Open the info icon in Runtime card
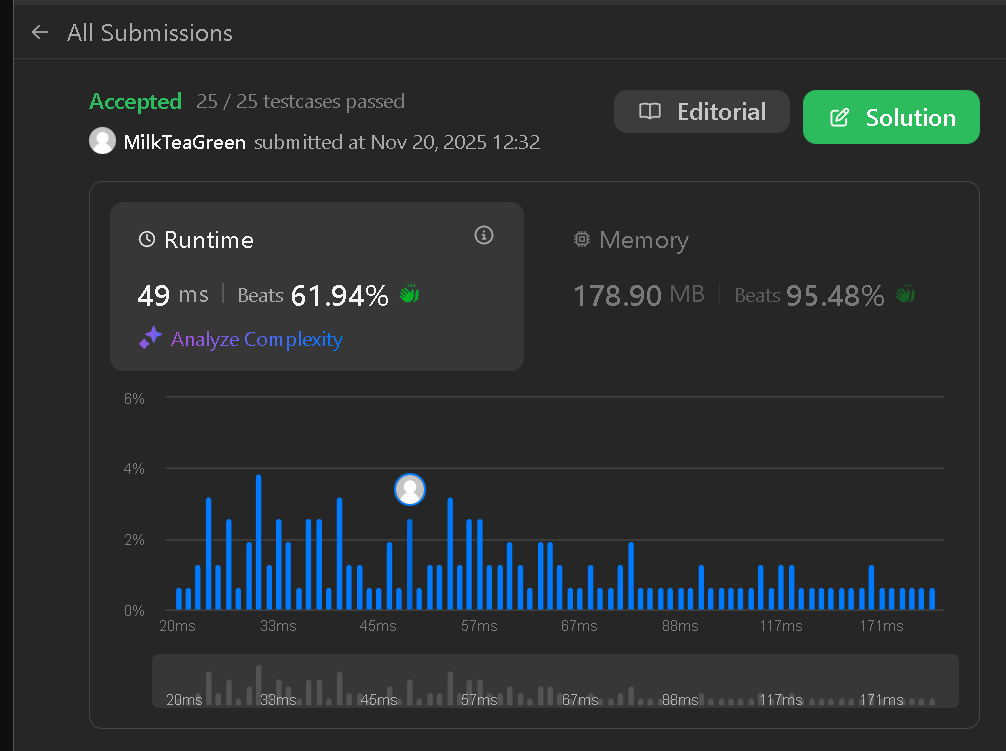 (x=484, y=236)
